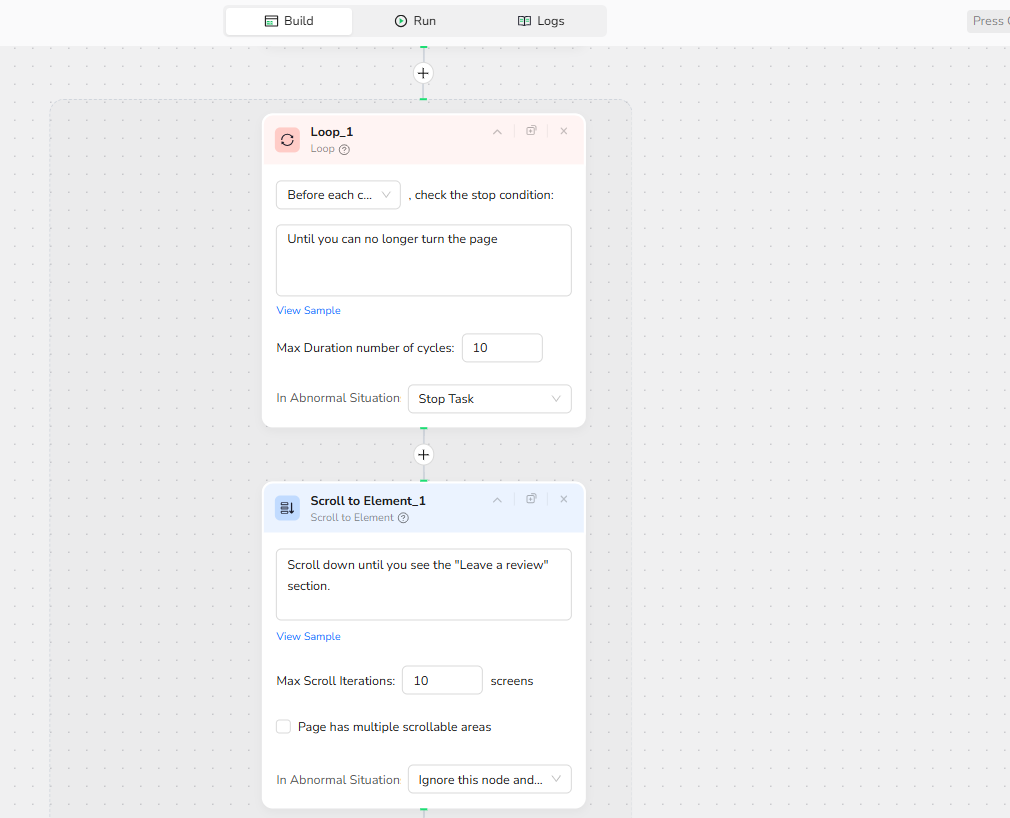Enable Page has multiple scrollable areas checkbox
Viewport: 1010px width, 818px height.
pos(284,727)
